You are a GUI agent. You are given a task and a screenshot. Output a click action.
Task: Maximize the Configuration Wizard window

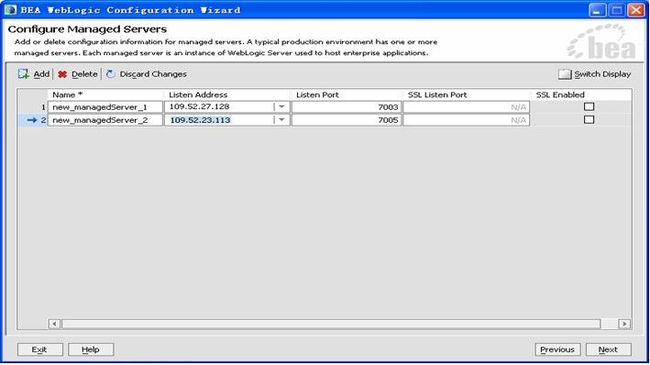tap(616, 10)
